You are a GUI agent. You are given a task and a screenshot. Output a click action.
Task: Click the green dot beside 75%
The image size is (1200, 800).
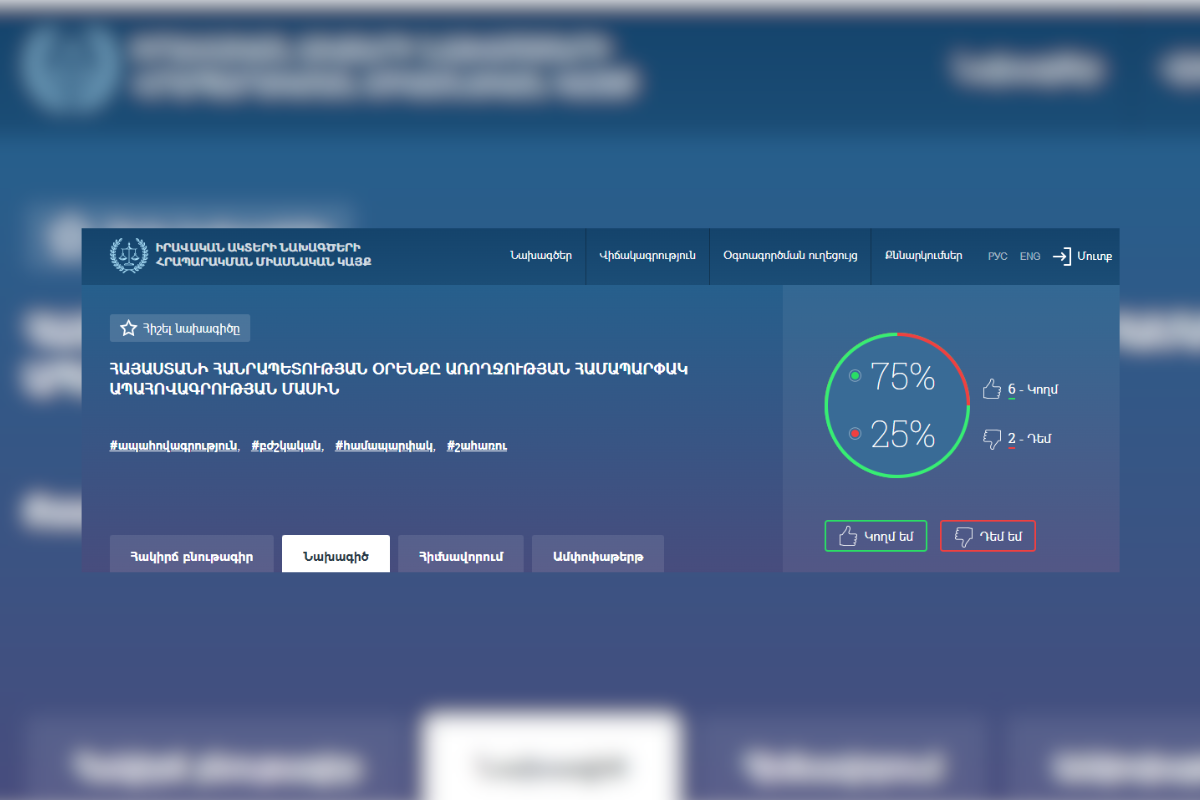pyautogui.click(x=854, y=376)
